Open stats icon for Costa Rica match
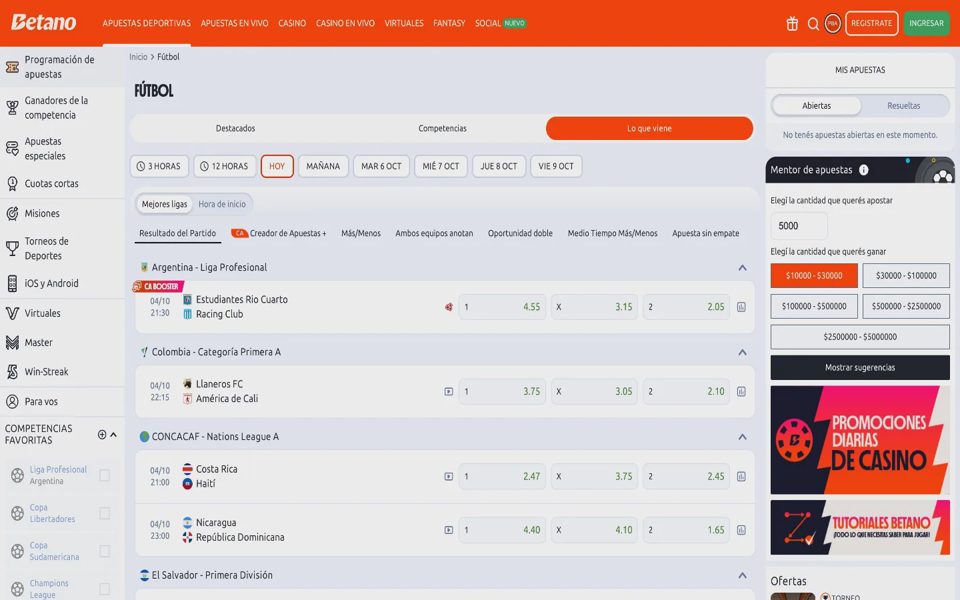The image size is (960, 600). pos(741,476)
